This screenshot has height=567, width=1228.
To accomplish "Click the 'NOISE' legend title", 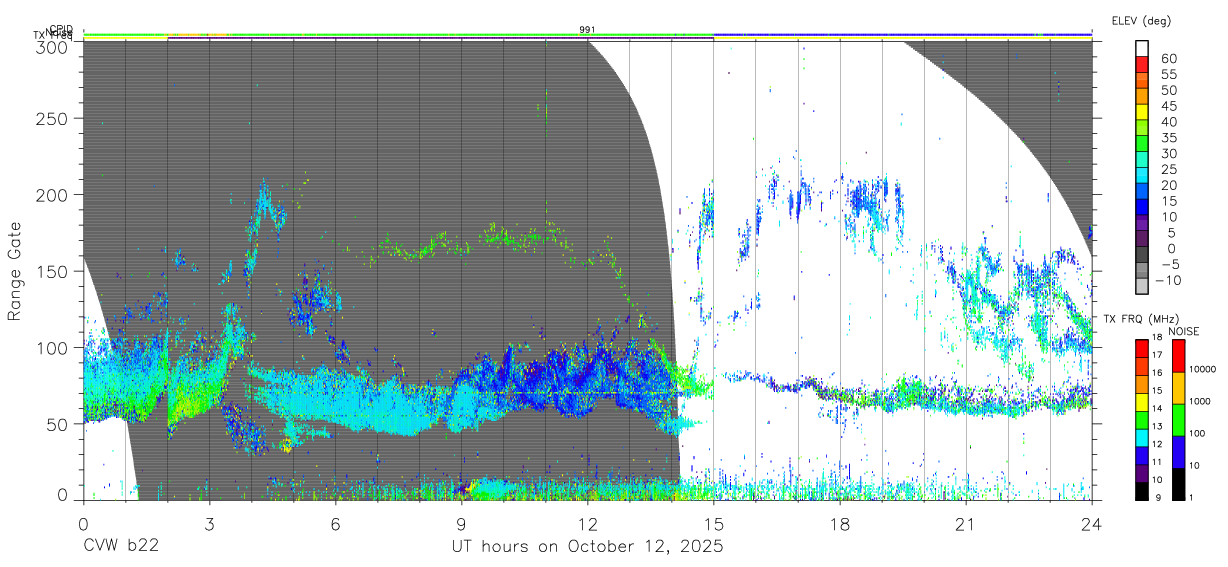I will (x=1183, y=331).
